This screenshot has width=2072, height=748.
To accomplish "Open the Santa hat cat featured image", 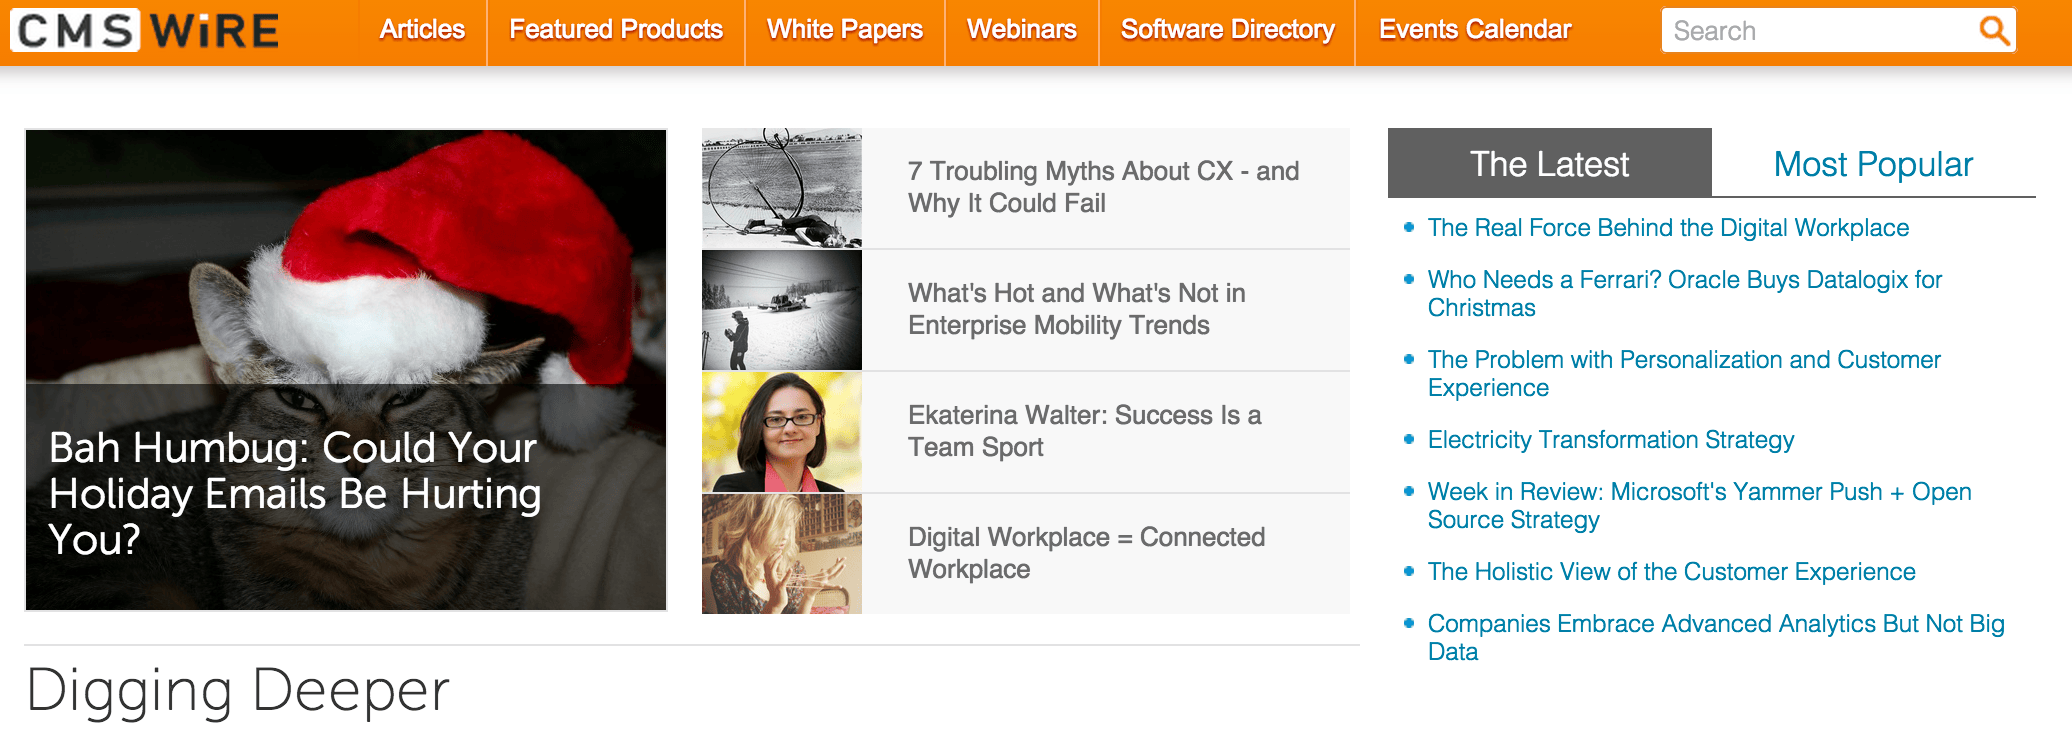I will pyautogui.click(x=345, y=260).
